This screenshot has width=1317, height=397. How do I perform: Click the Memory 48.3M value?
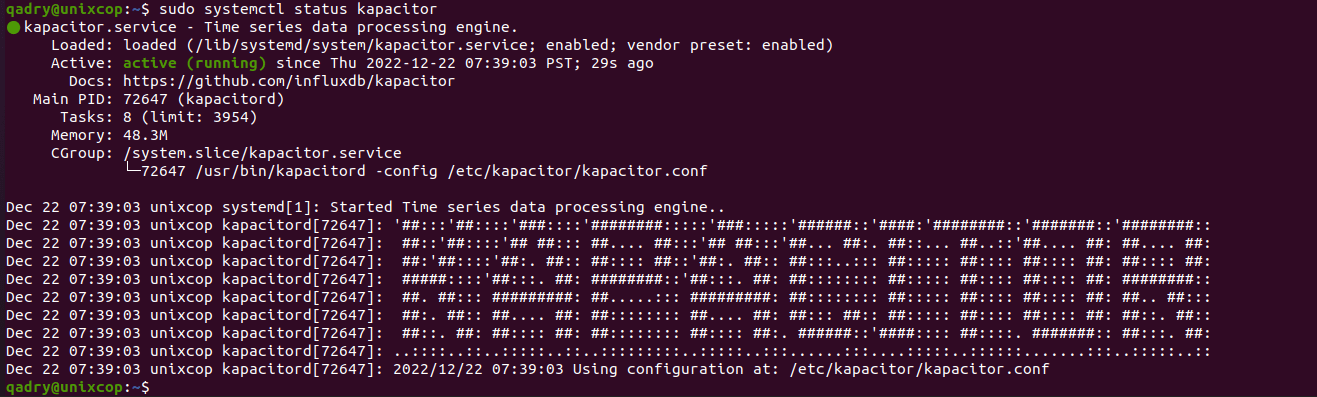[145, 135]
